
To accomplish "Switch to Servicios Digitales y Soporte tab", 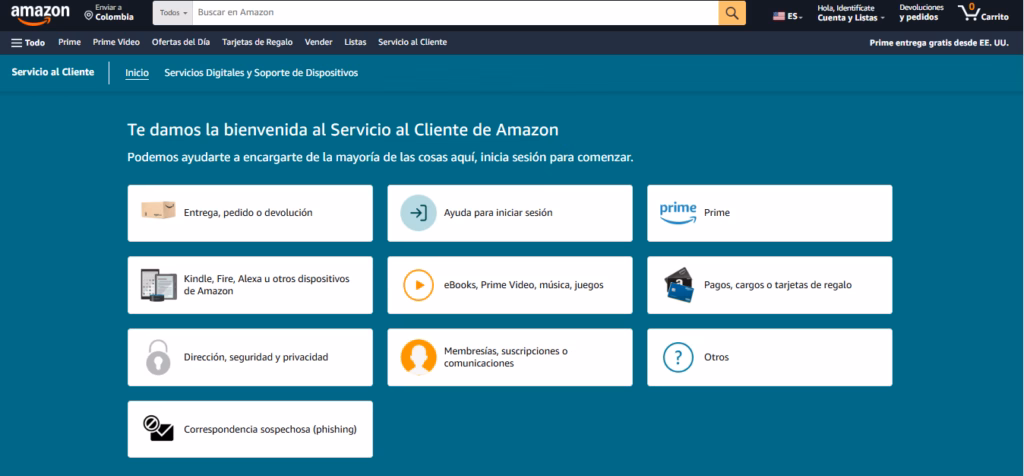I will point(261,73).
